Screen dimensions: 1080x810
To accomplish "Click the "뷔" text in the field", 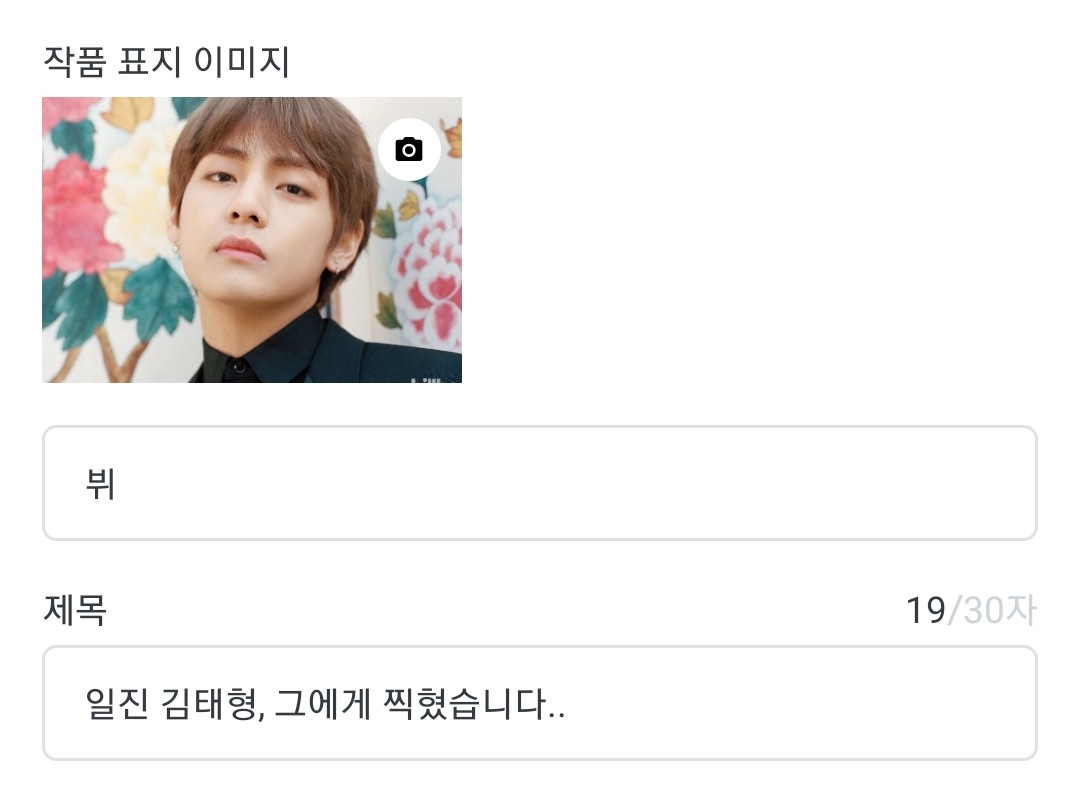I will [x=100, y=484].
